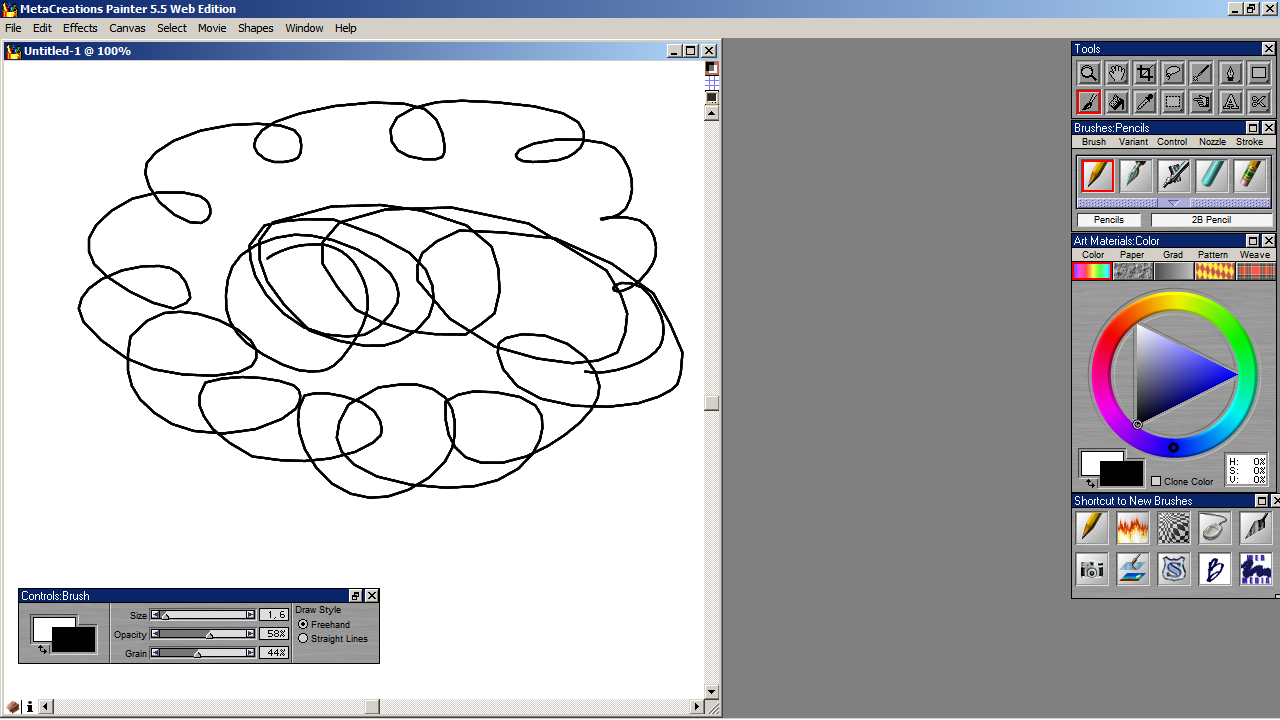This screenshot has width=1280, height=720.
Task: Open the Effects menu
Action: [80, 28]
